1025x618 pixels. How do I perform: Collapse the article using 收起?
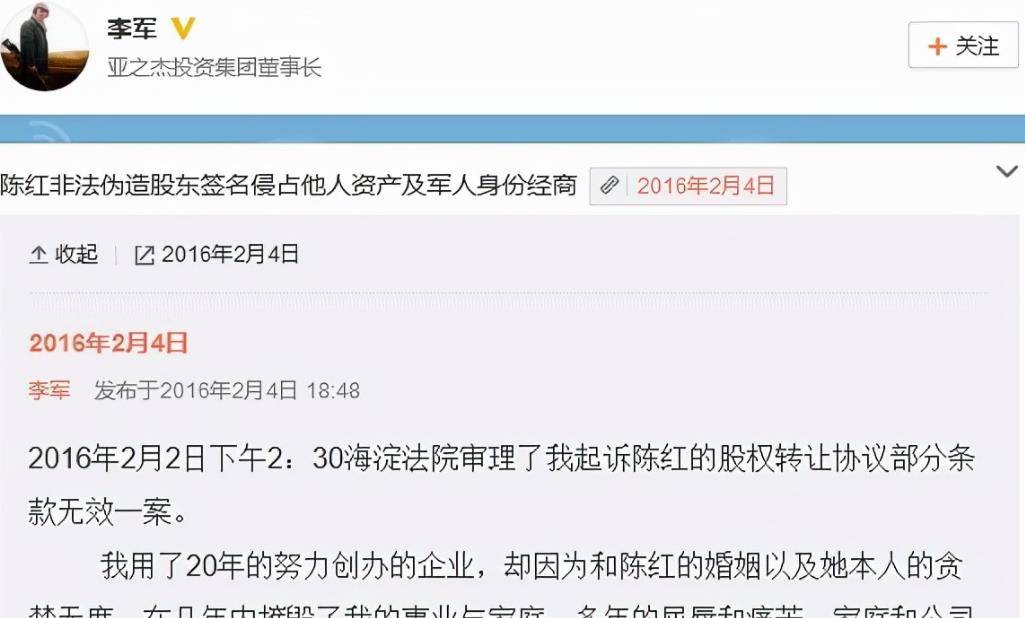pyautogui.click(x=63, y=254)
